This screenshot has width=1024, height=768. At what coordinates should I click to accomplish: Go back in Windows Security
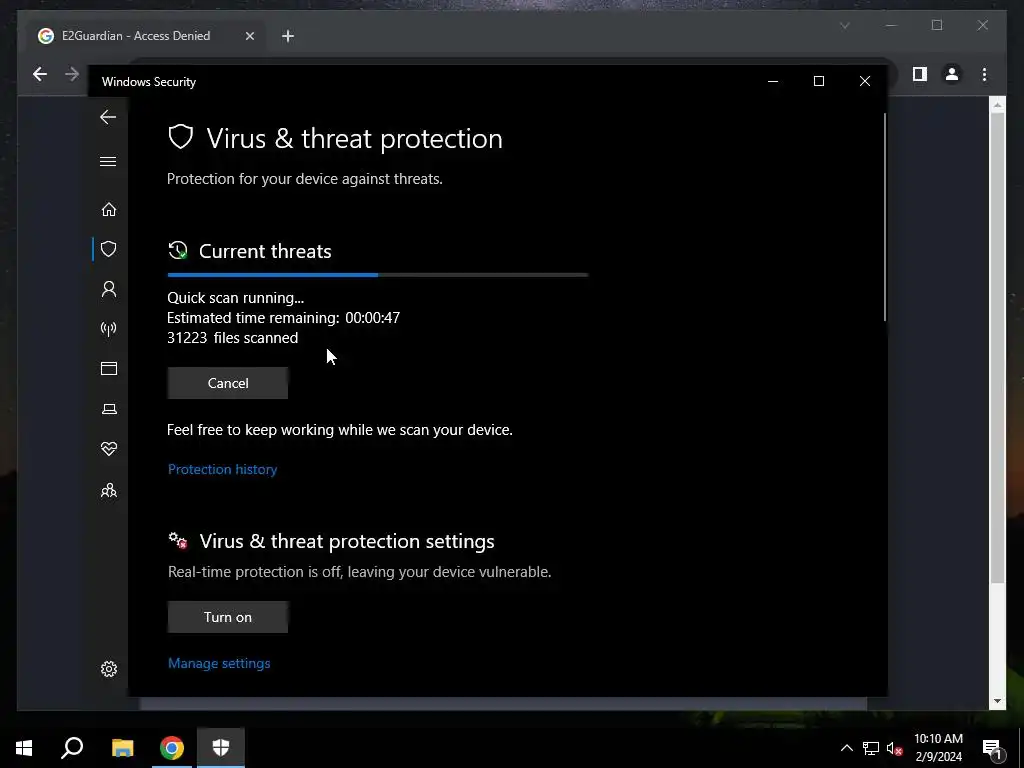click(108, 118)
